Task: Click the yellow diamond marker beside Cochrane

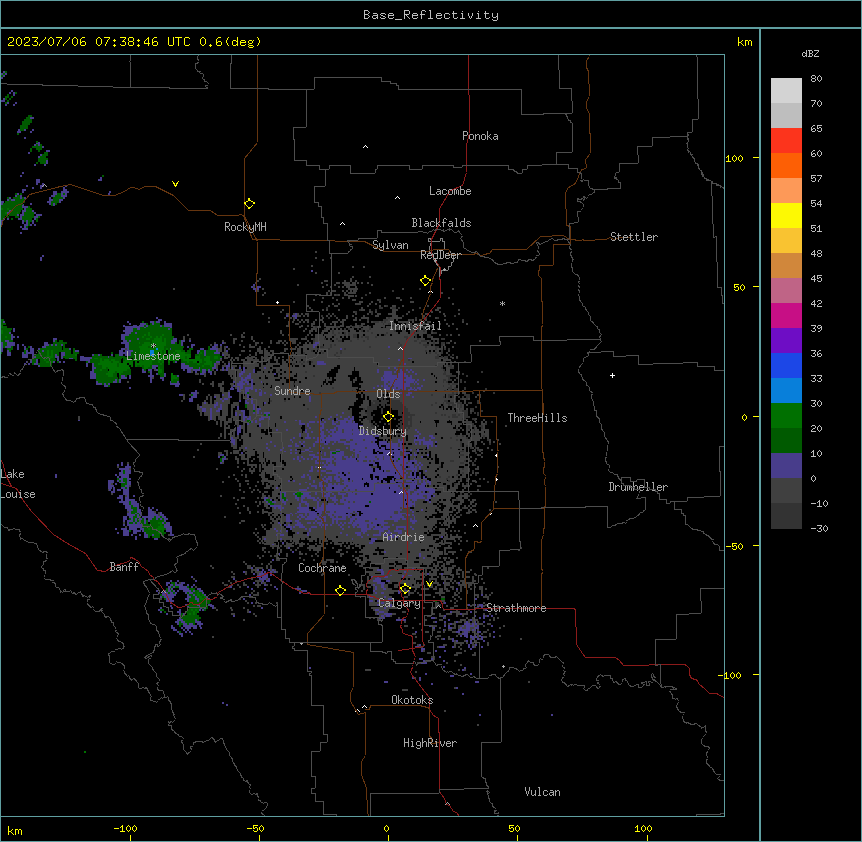Action: tap(340, 590)
